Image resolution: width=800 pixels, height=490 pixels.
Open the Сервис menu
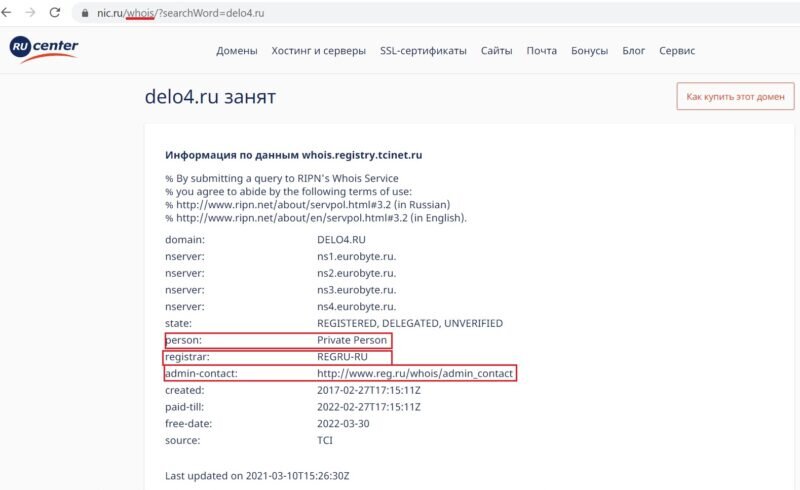click(677, 51)
